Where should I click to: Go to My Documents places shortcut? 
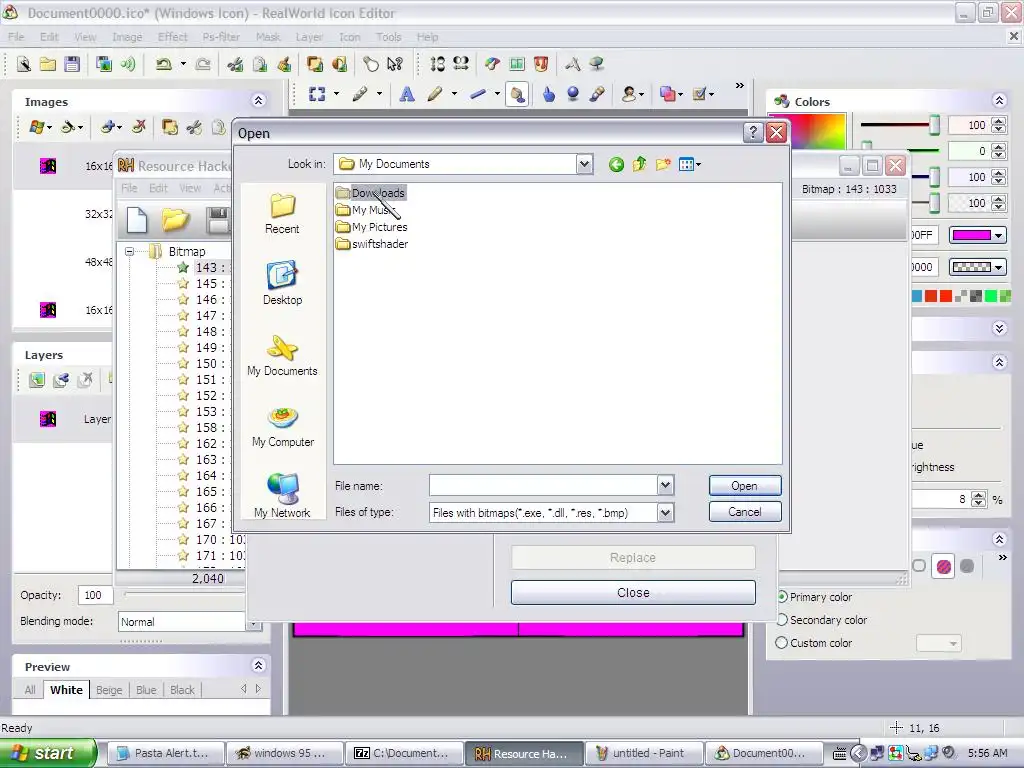[x=282, y=355]
